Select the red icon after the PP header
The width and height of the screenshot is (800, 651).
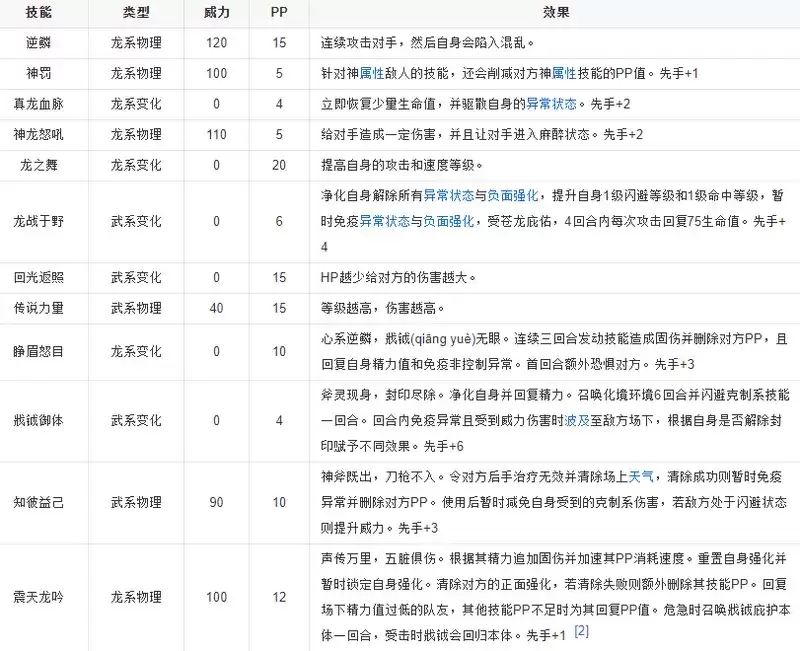[291, 10]
